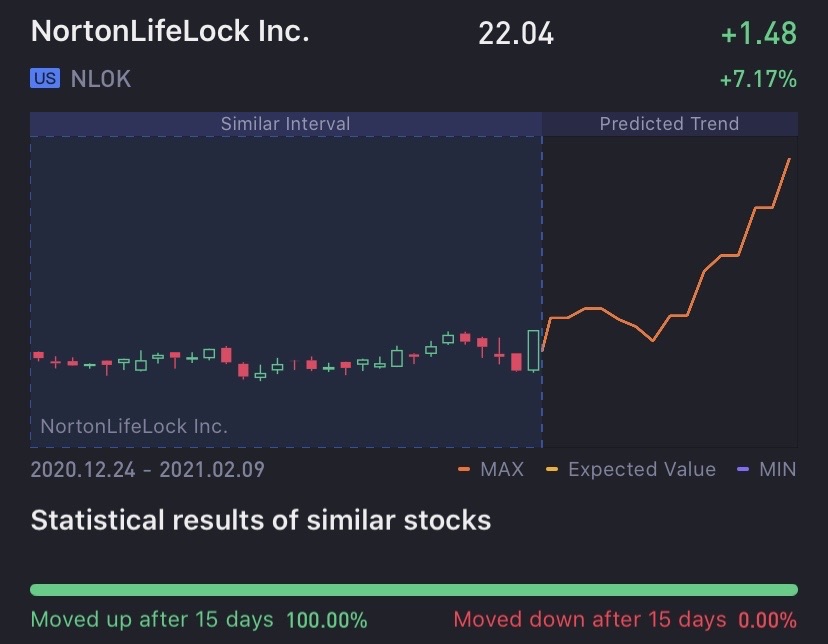
Task: Click the yellow Expected Value legend marker
Action: [x=552, y=469]
